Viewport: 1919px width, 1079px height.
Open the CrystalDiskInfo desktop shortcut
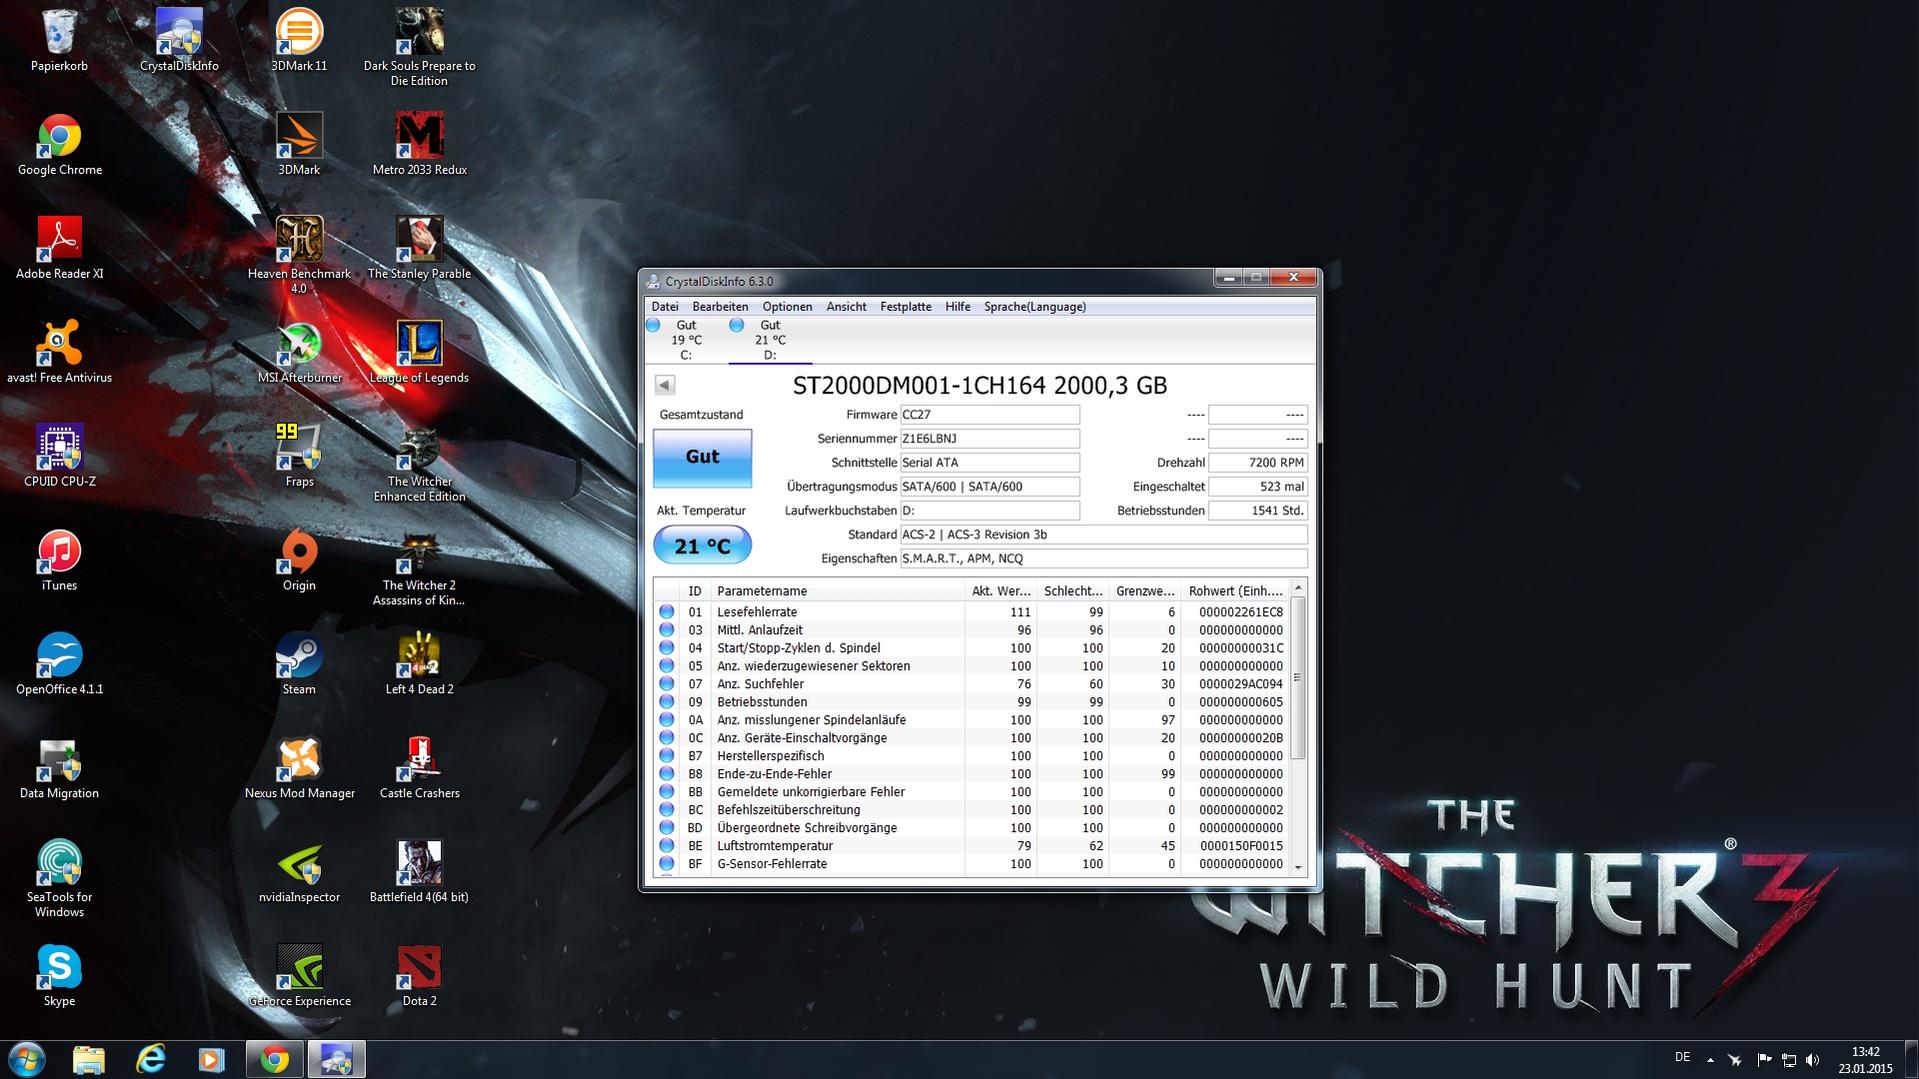click(179, 40)
